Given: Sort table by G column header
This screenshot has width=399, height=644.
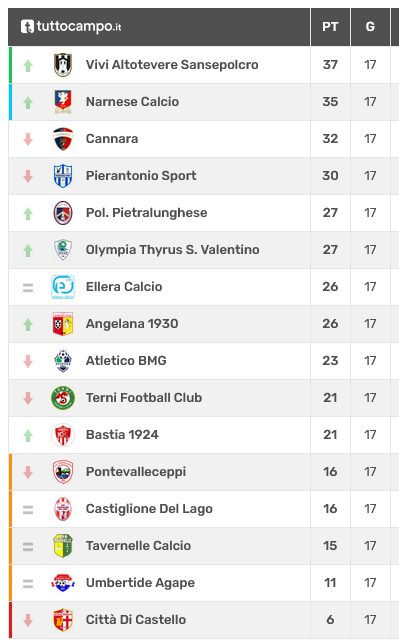Looking at the screenshot, I should (370, 27).
